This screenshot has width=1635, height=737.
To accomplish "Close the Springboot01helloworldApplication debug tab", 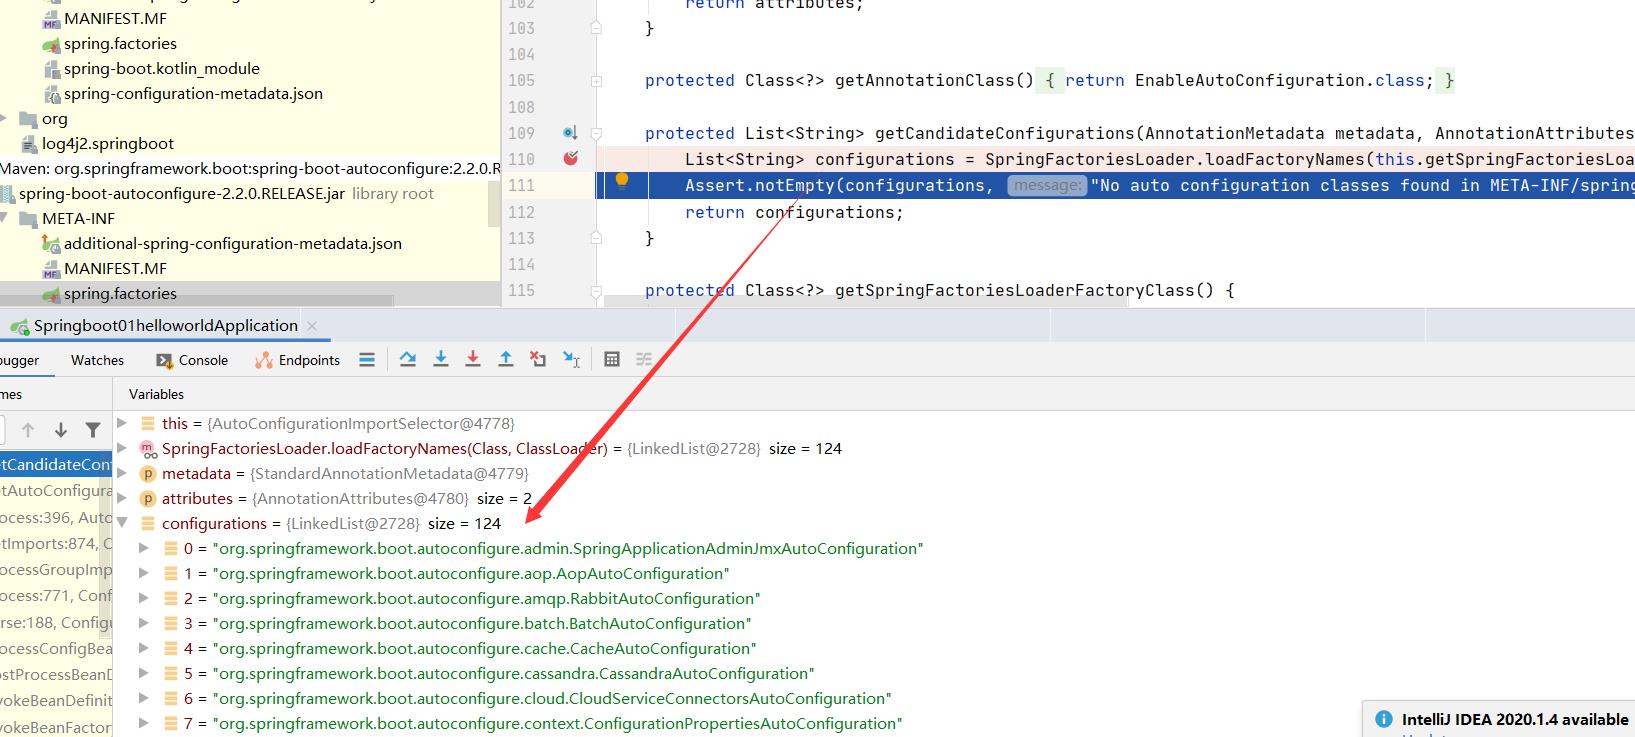I will [312, 326].
